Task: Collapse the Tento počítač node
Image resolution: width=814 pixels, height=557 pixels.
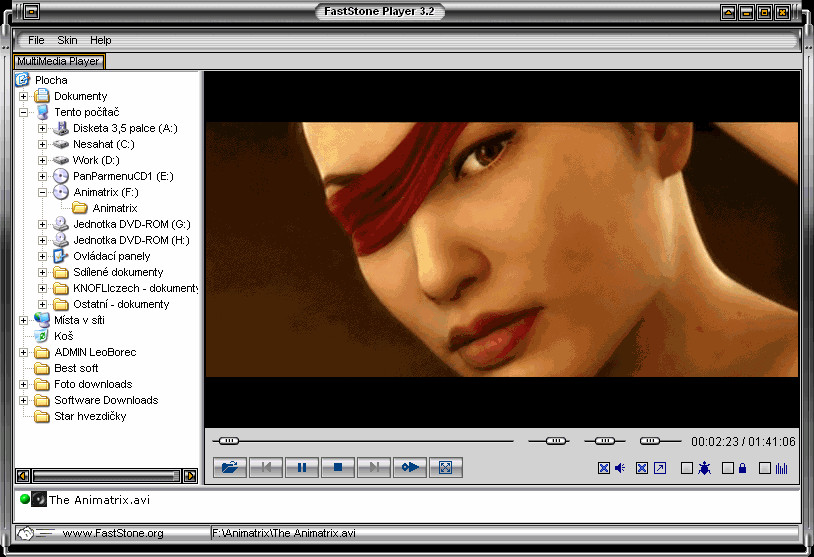Action: (23, 112)
